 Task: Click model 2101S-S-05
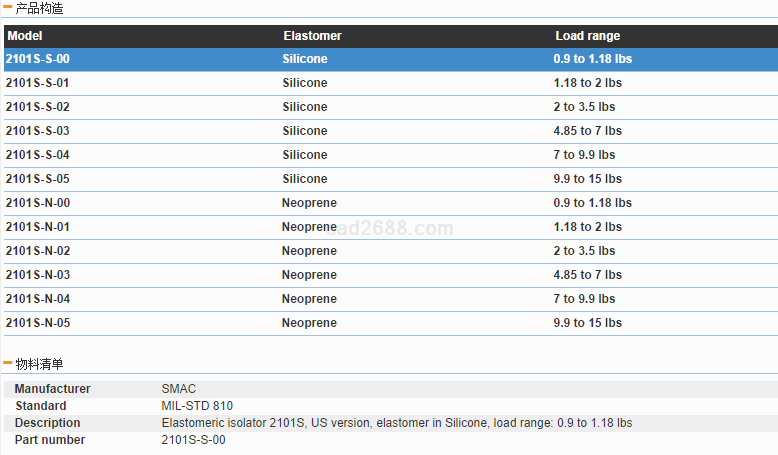(x=38, y=179)
